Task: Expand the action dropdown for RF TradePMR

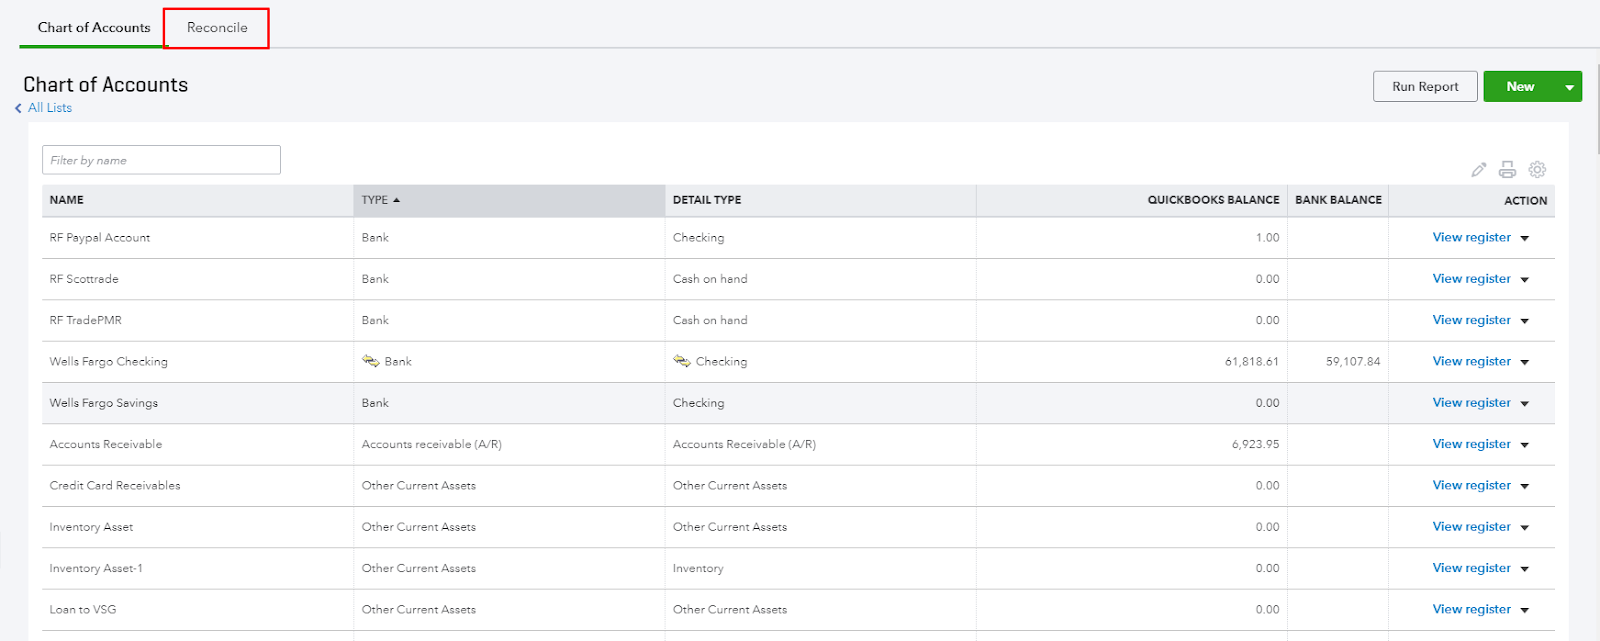Action: click(x=1525, y=321)
